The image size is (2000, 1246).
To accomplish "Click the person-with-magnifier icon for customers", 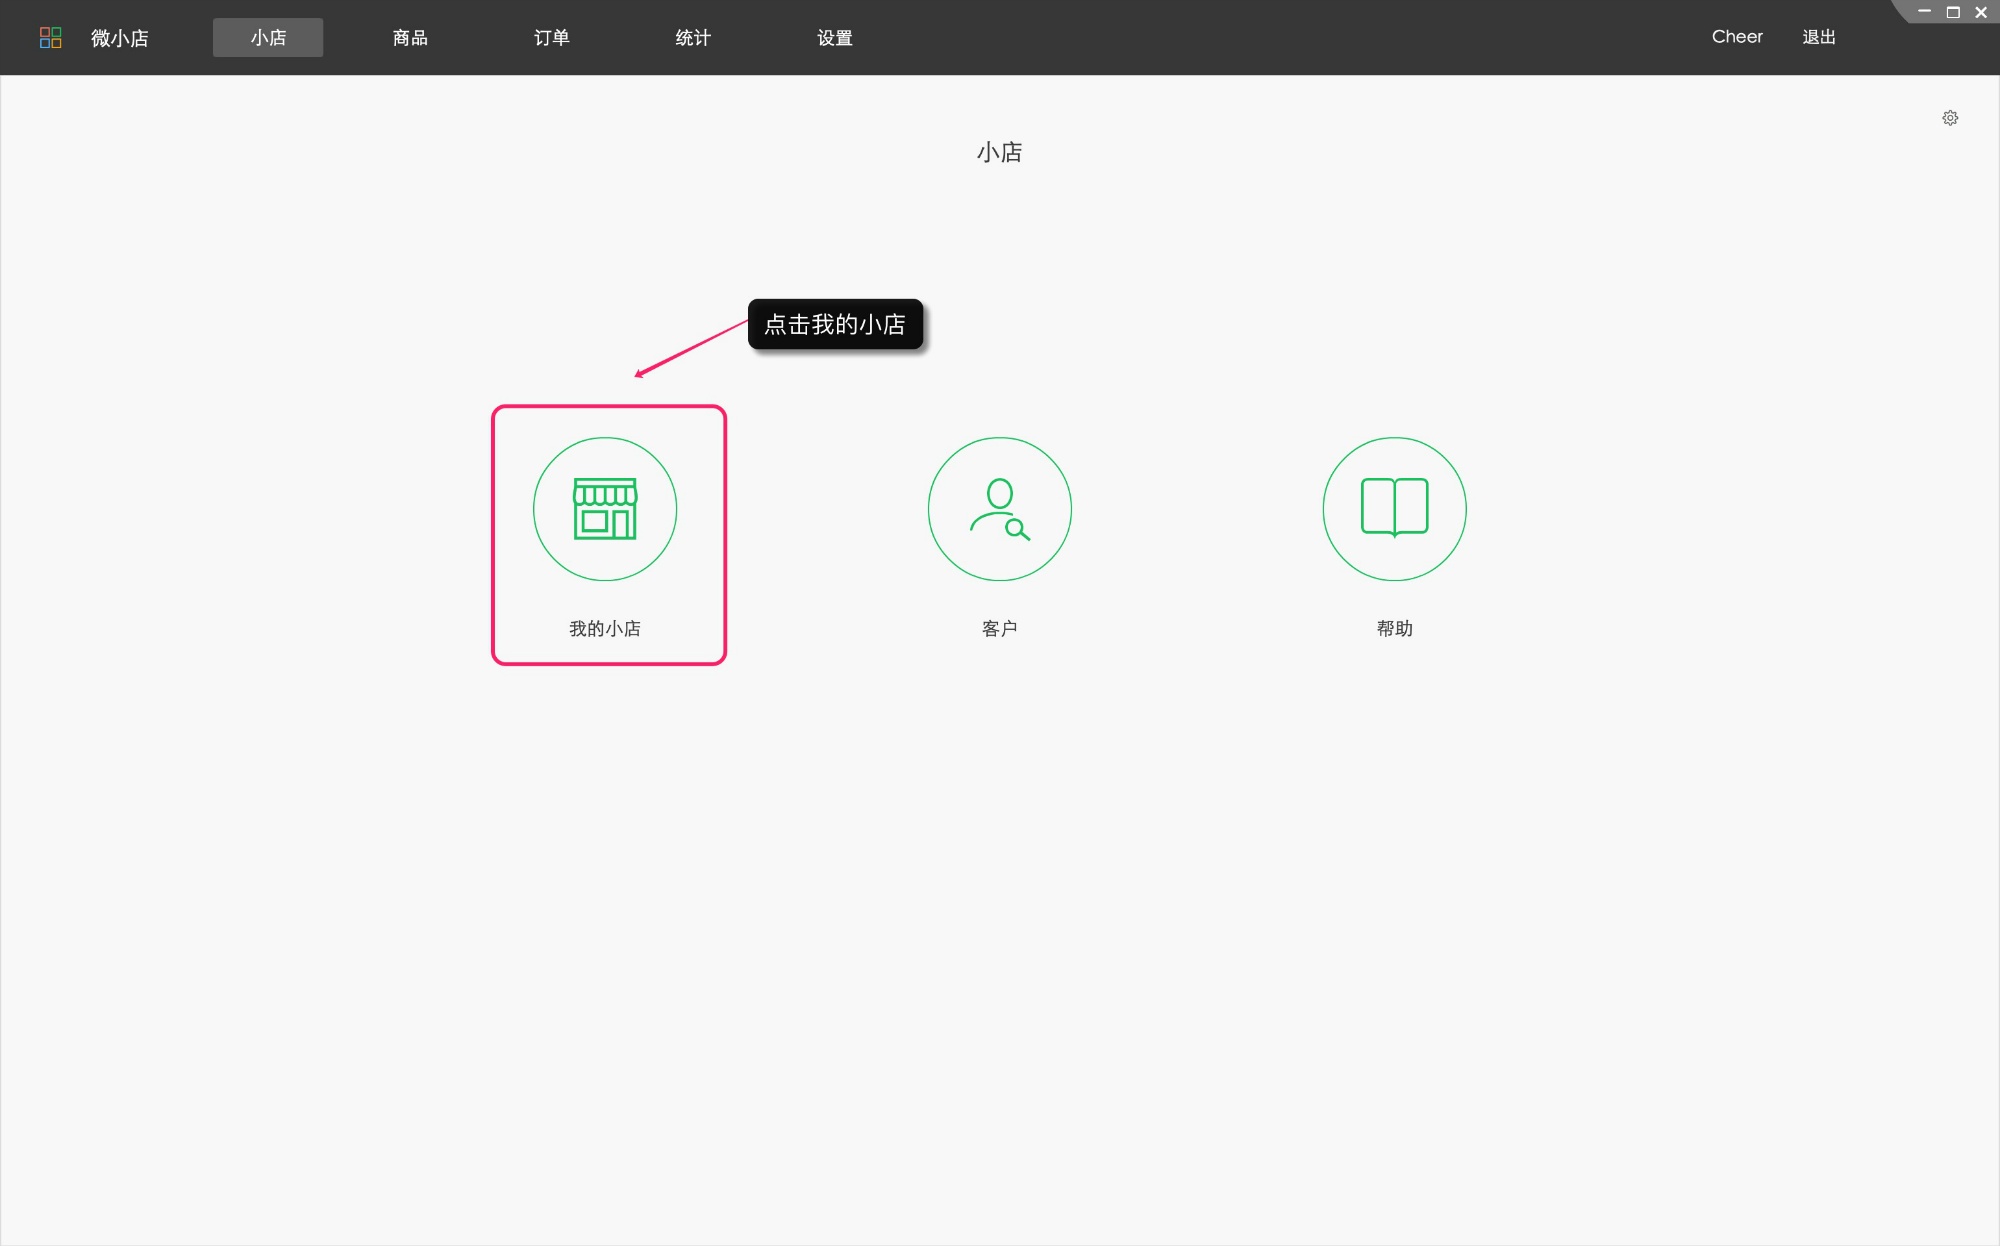I will [x=999, y=508].
